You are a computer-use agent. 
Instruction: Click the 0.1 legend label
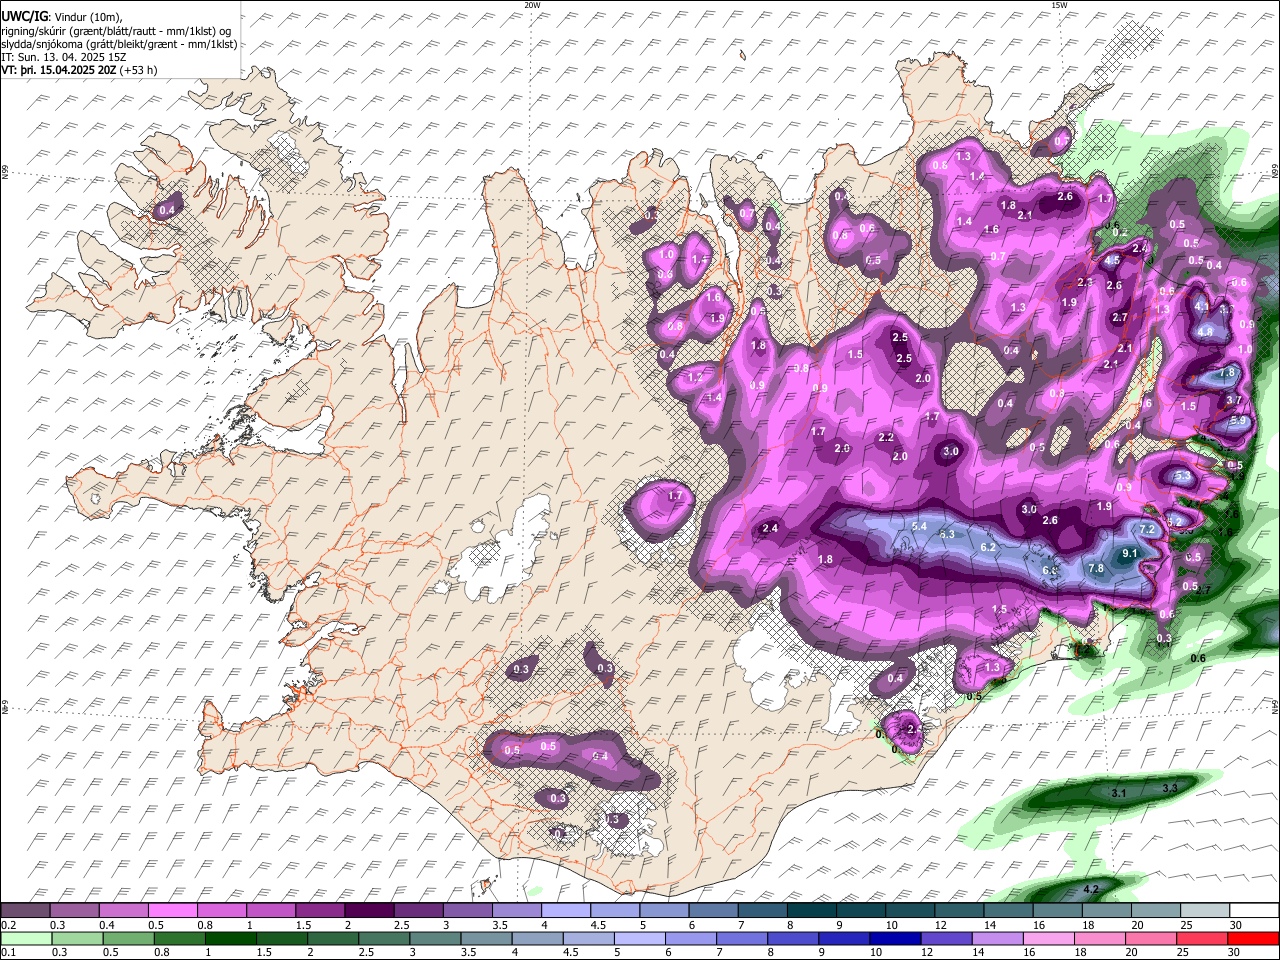(8, 953)
